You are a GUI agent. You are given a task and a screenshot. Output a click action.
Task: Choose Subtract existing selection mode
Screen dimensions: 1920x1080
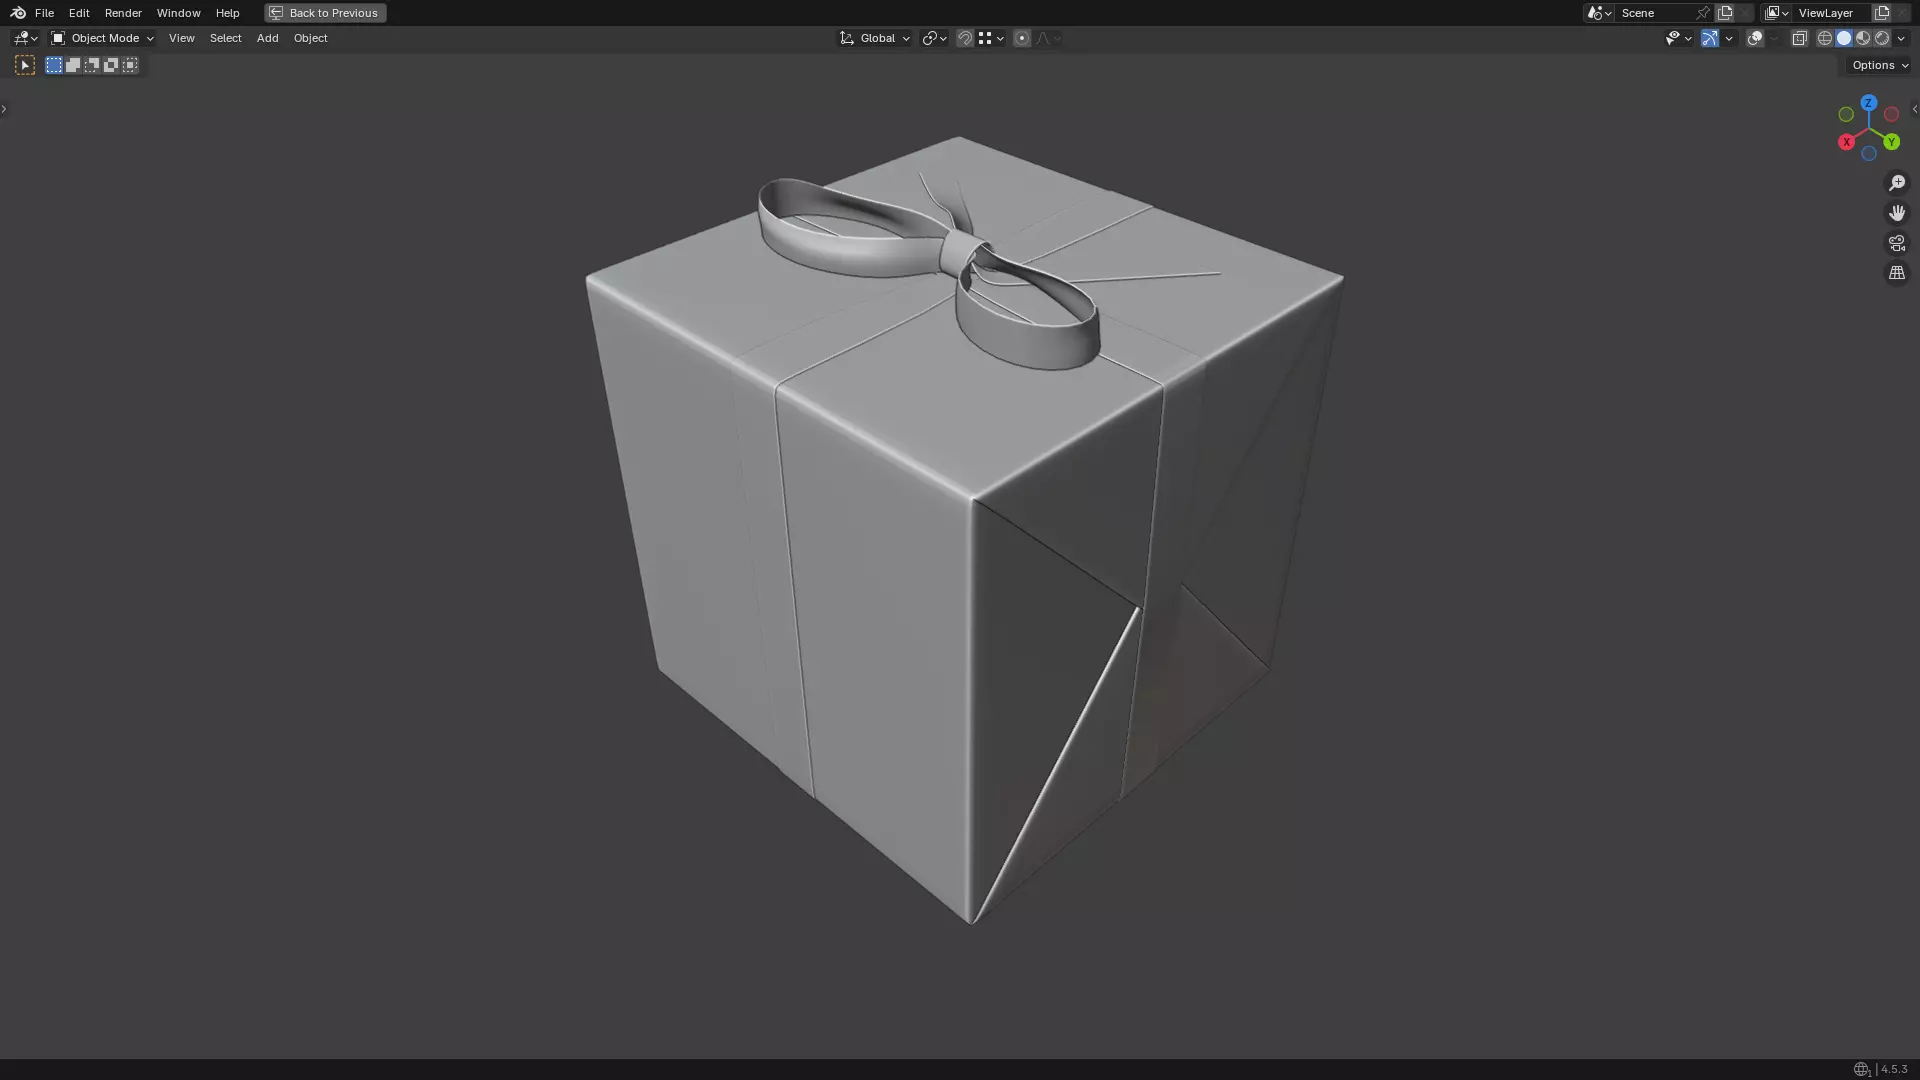[x=92, y=65]
